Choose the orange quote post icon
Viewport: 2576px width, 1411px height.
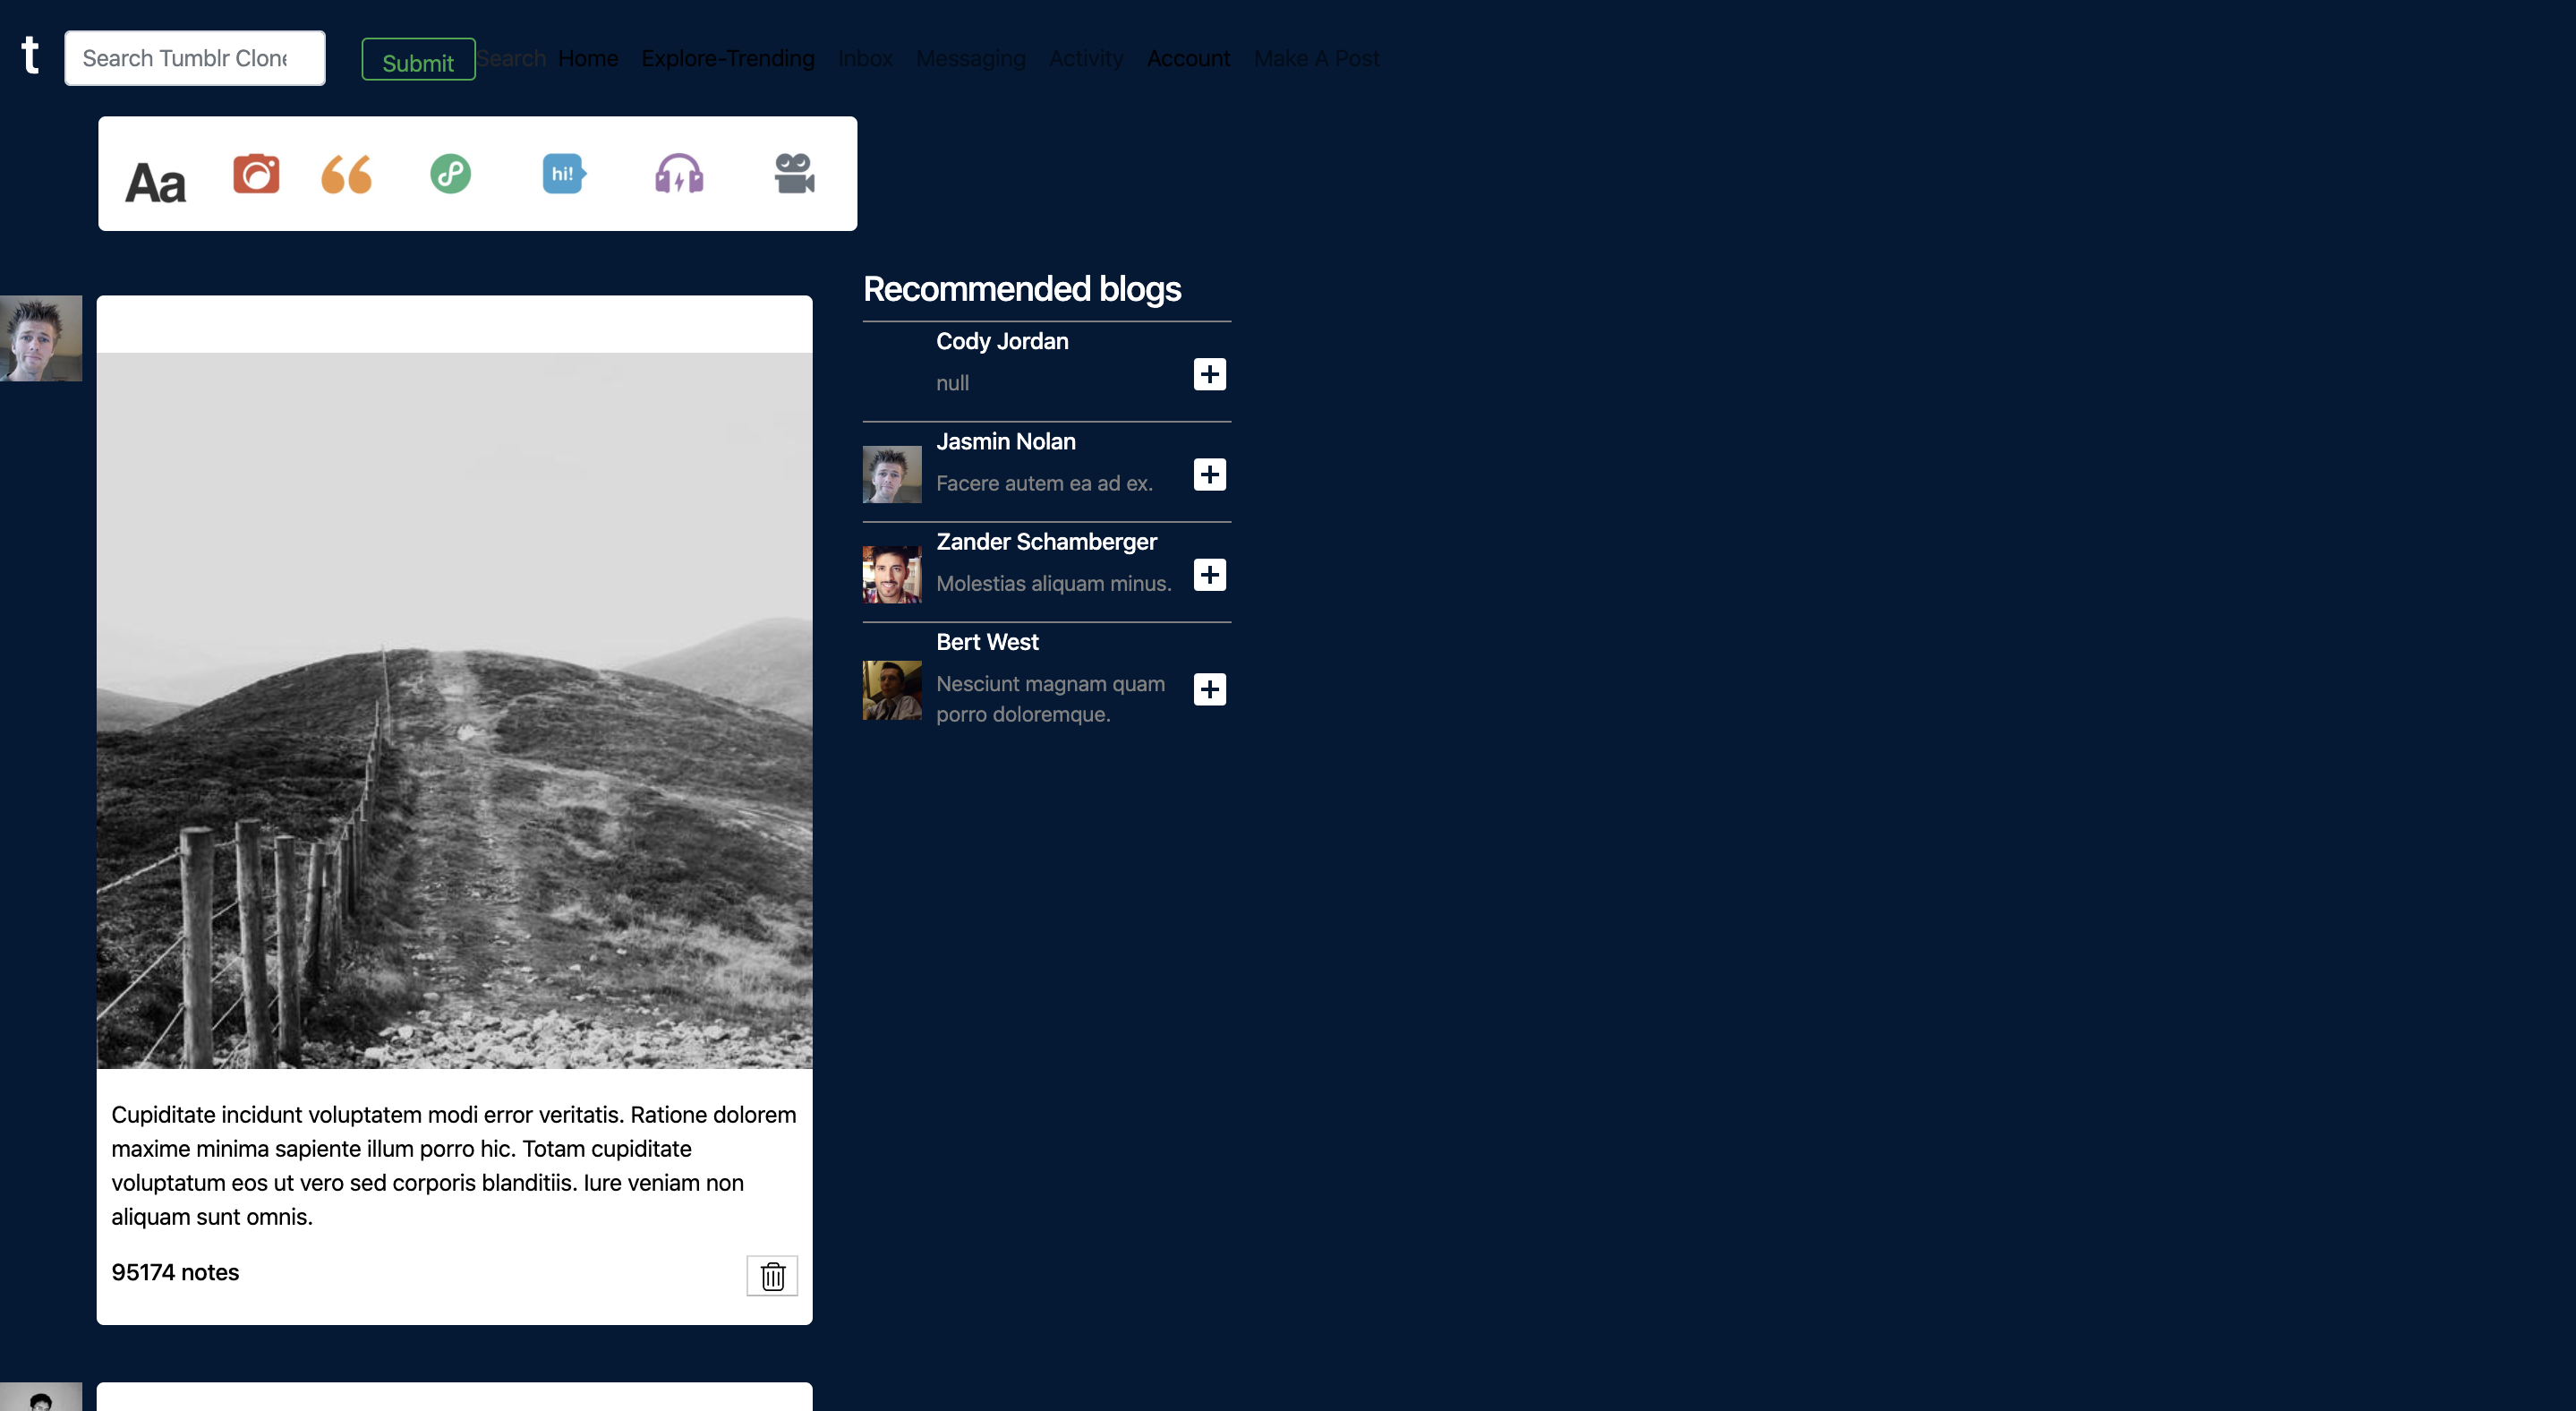346,174
